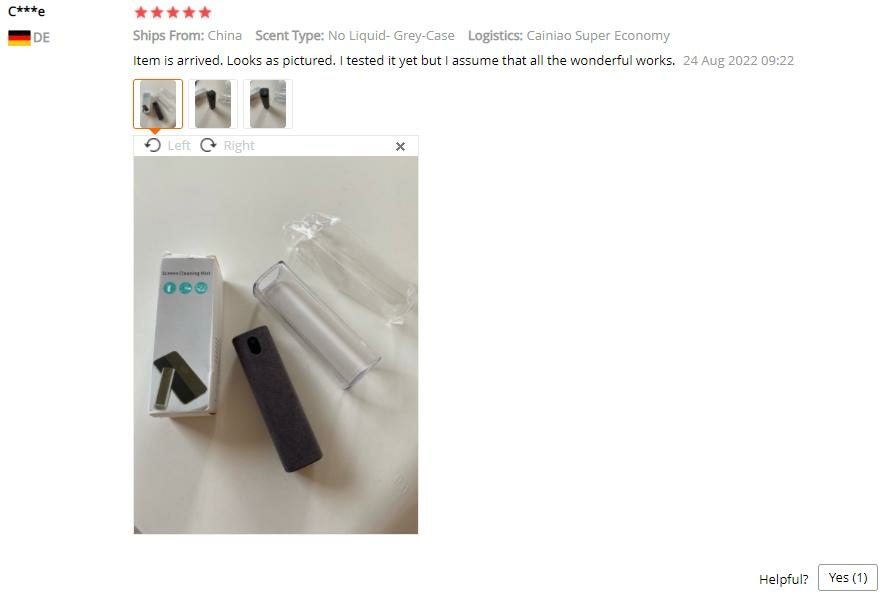The width and height of the screenshot is (885, 601).
Task: Mark review helpful with Yes (1) button
Action: pos(848,577)
